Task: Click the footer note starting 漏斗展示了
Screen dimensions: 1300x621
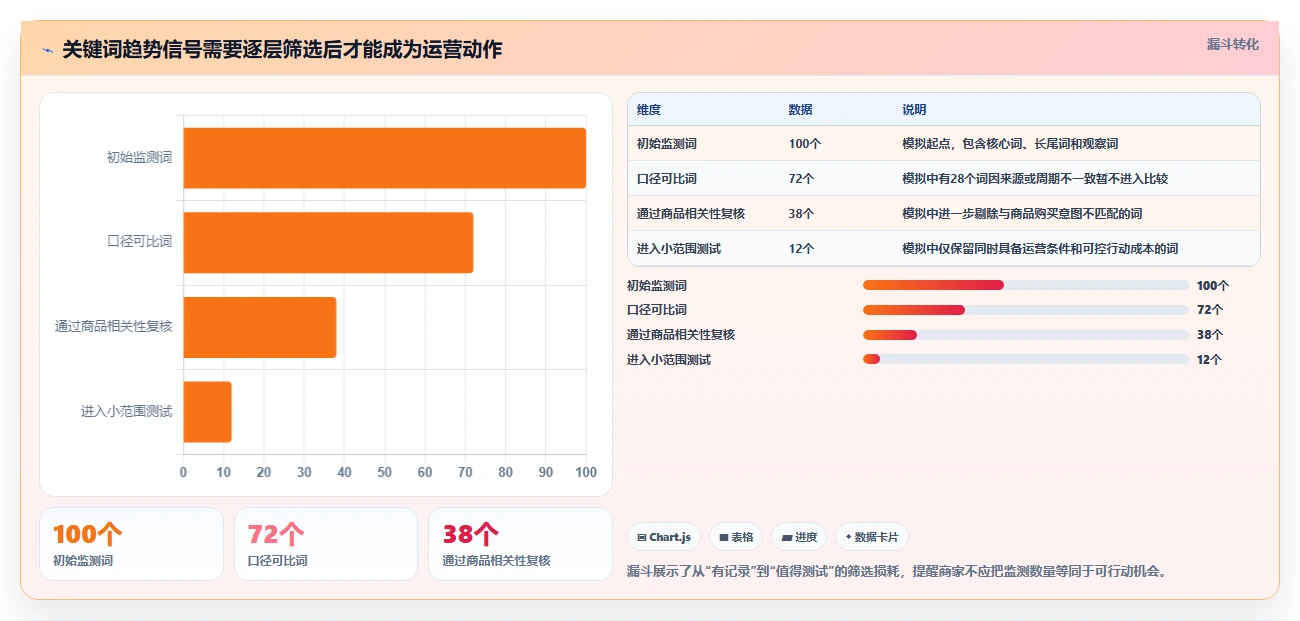Action: (897, 572)
